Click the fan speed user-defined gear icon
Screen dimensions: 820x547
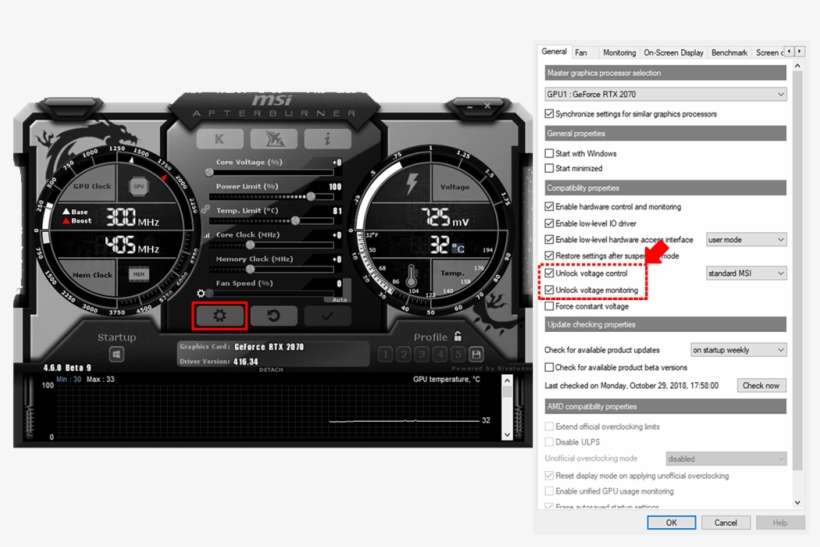(x=201, y=293)
